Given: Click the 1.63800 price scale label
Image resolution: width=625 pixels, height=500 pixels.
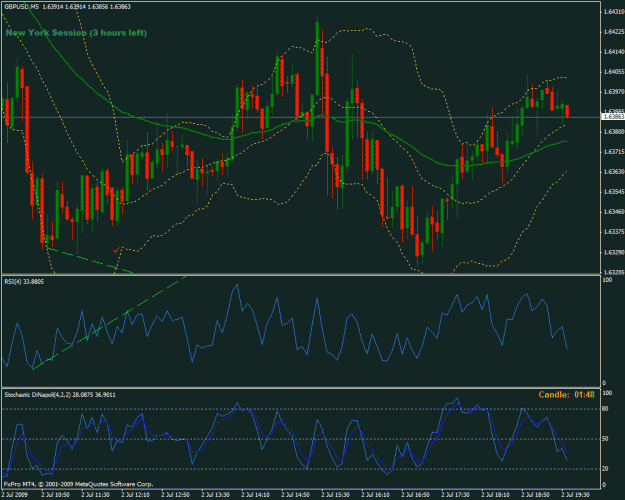Looking at the screenshot, I should point(614,132).
